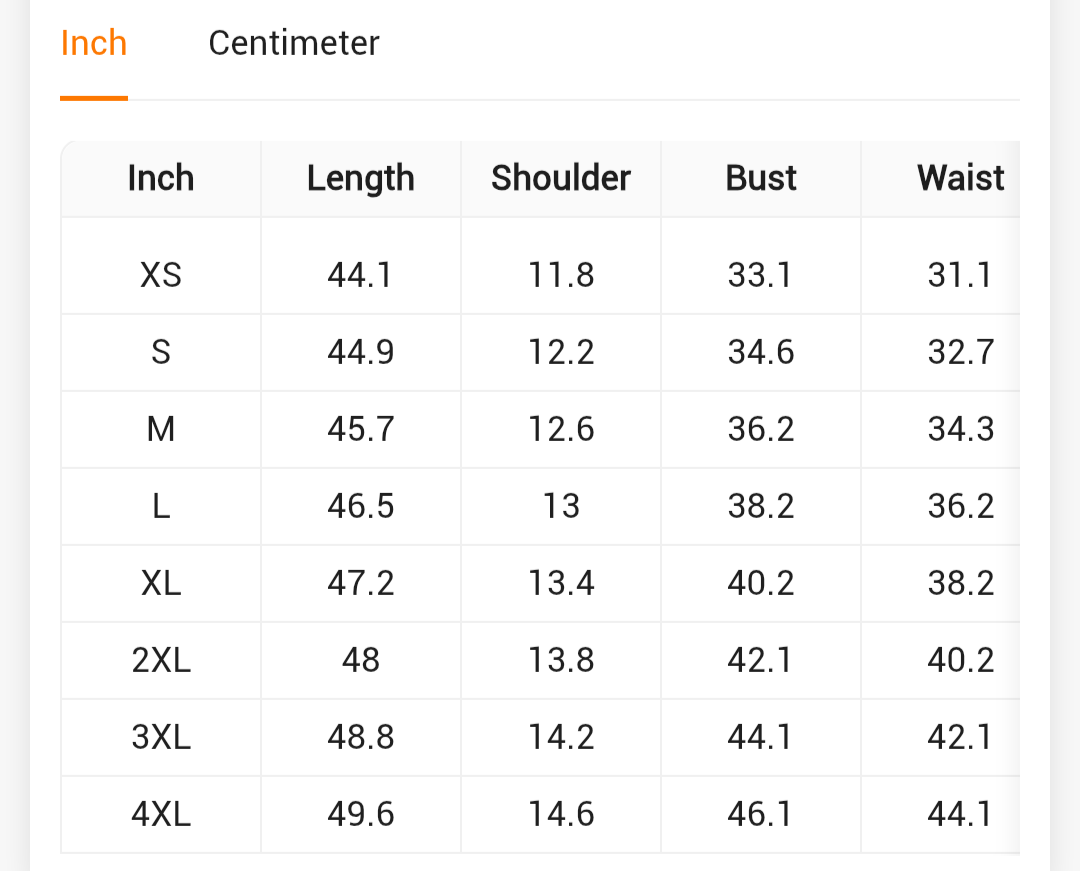Select the M size row label
Image resolution: width=1080 pixels, height=871 pixels.
[161, 429]
